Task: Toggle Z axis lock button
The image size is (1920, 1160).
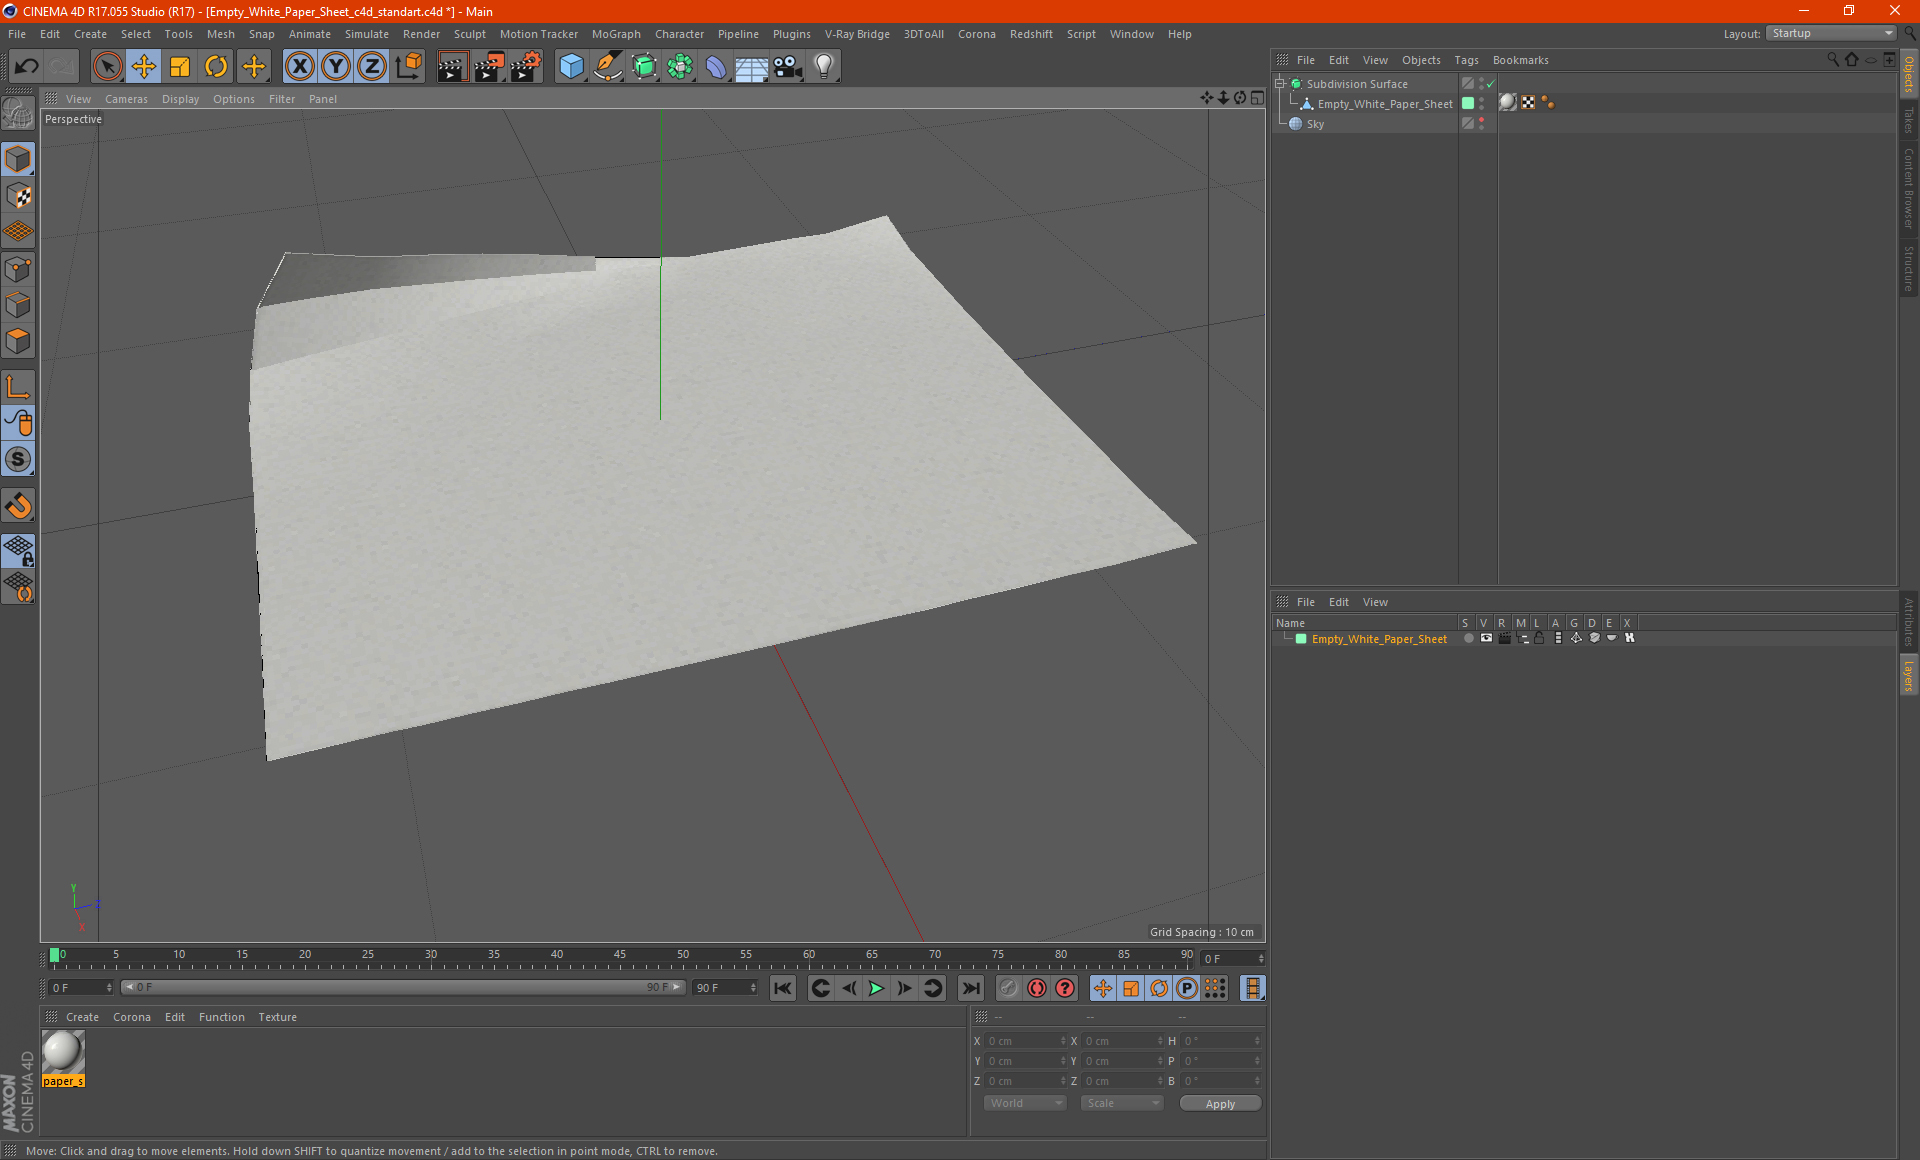Action: 372,67
